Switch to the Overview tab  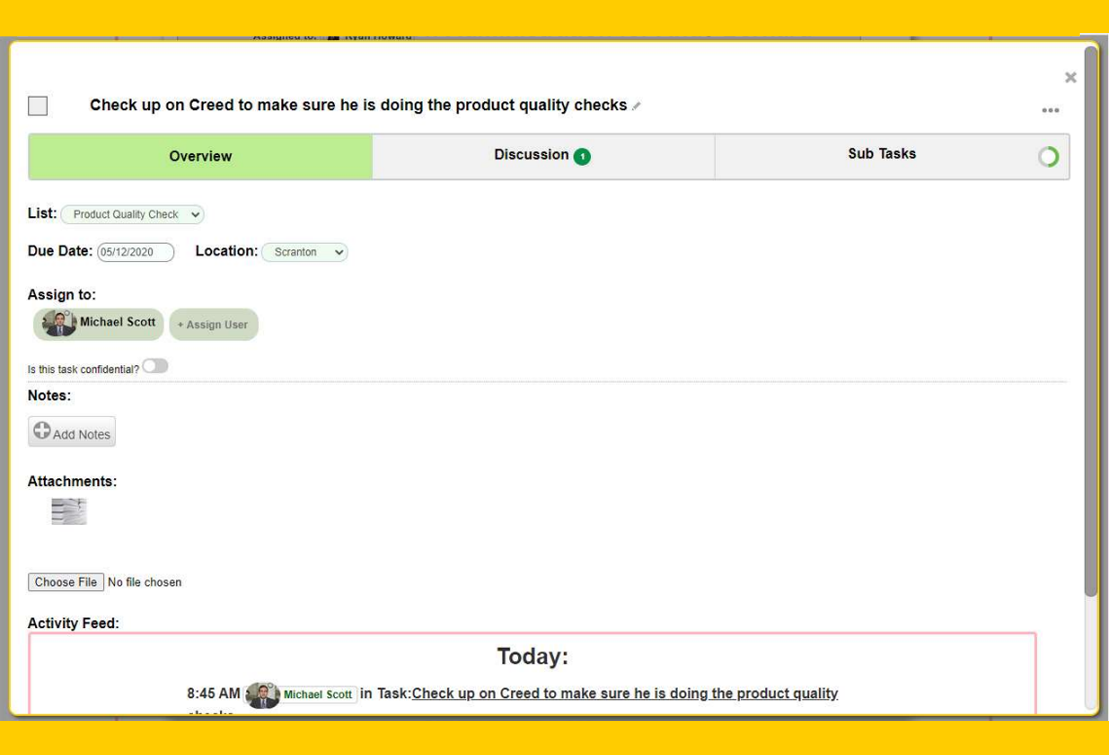(200, 157)
